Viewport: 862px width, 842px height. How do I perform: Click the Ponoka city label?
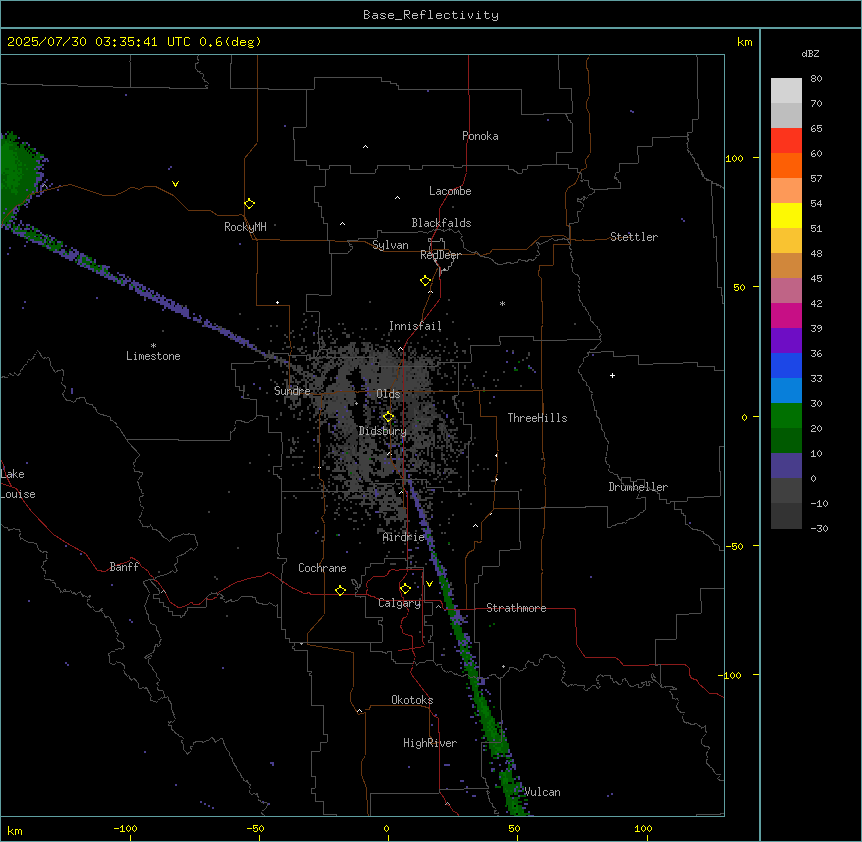pos(480,136)
